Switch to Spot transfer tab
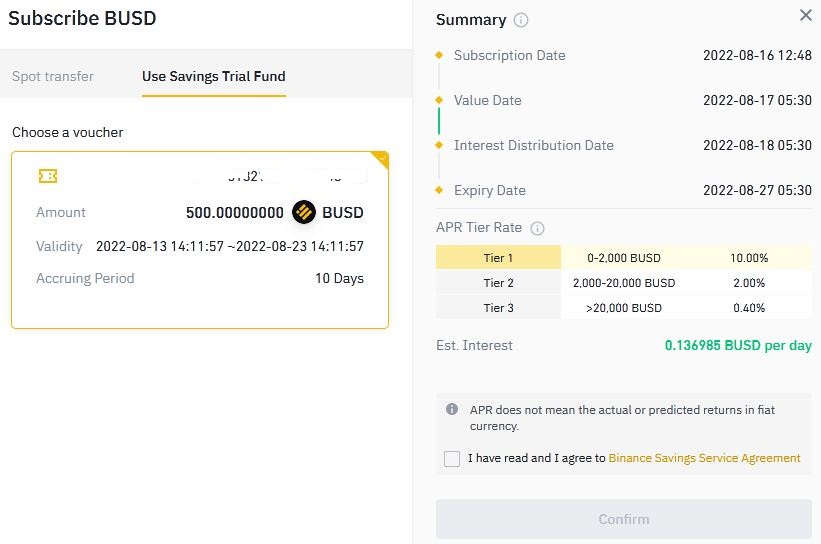The height and width of the screenshot is (544, 821). [53, 76]
